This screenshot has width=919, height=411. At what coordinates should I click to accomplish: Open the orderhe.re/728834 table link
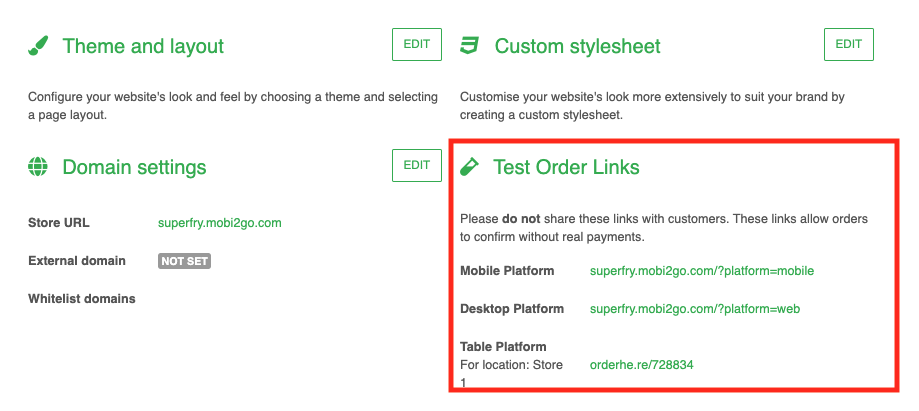tap(641, 365)
